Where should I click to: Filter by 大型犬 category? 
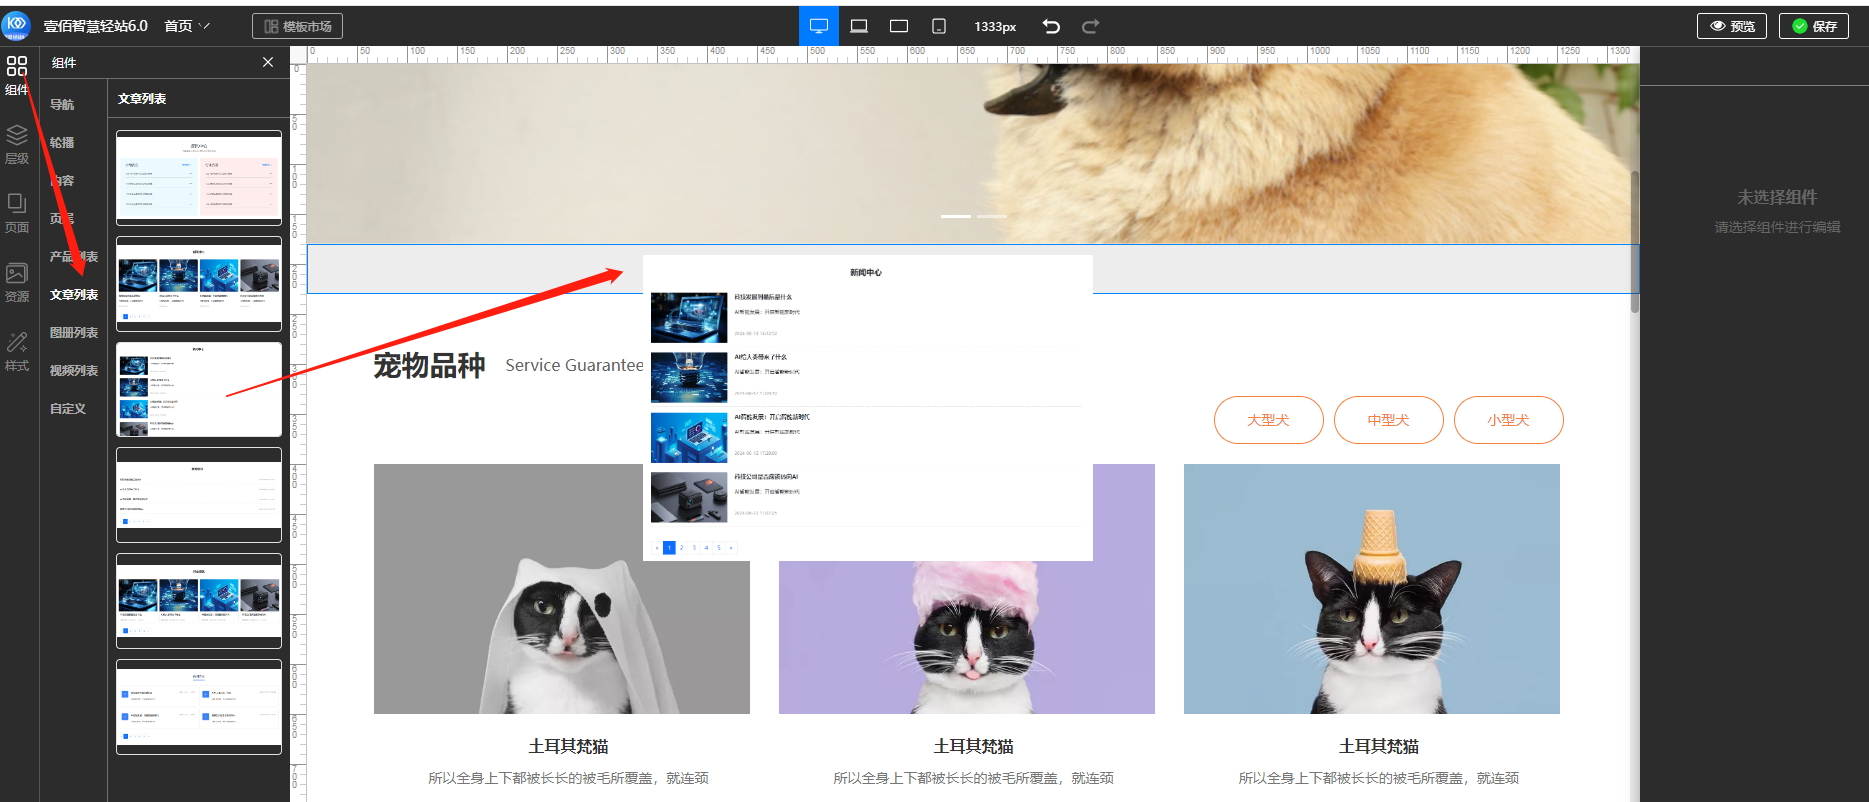tap(1268, 420)
